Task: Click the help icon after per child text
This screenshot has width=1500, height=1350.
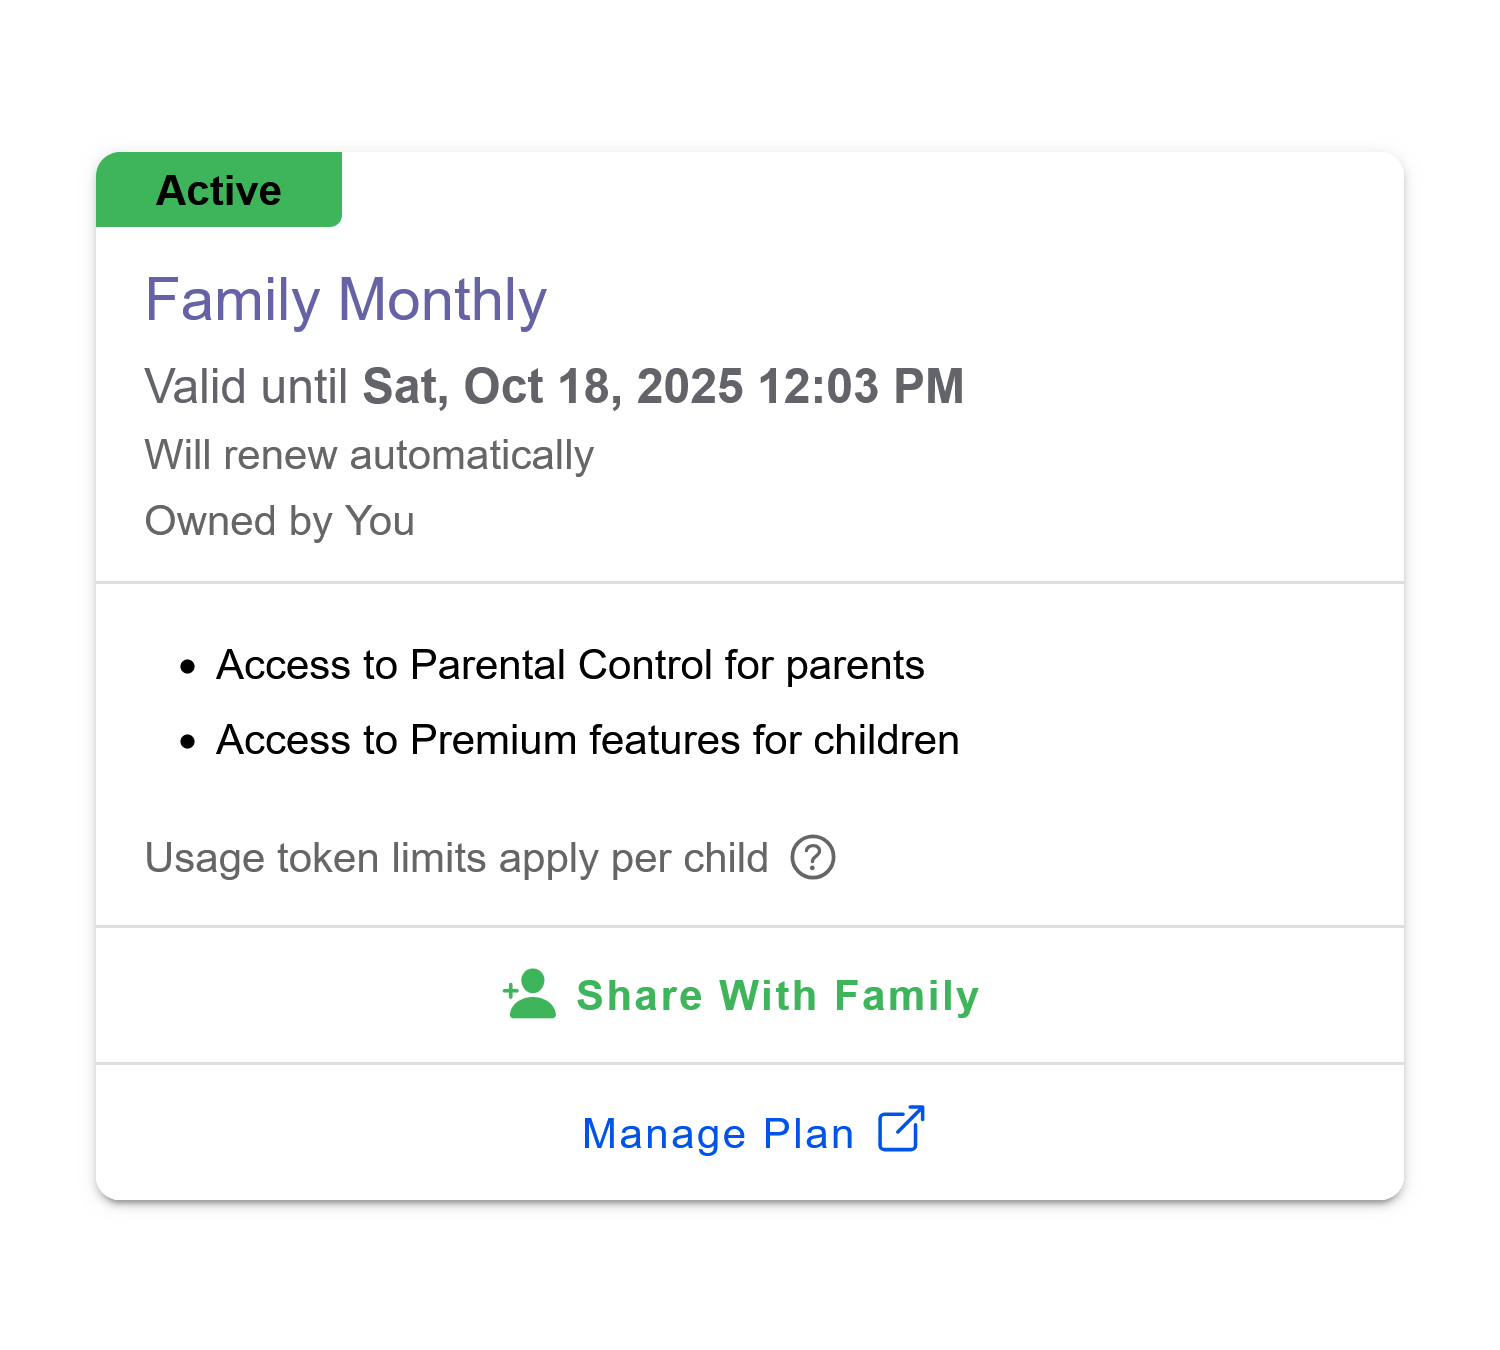Action: click(812, 857)
